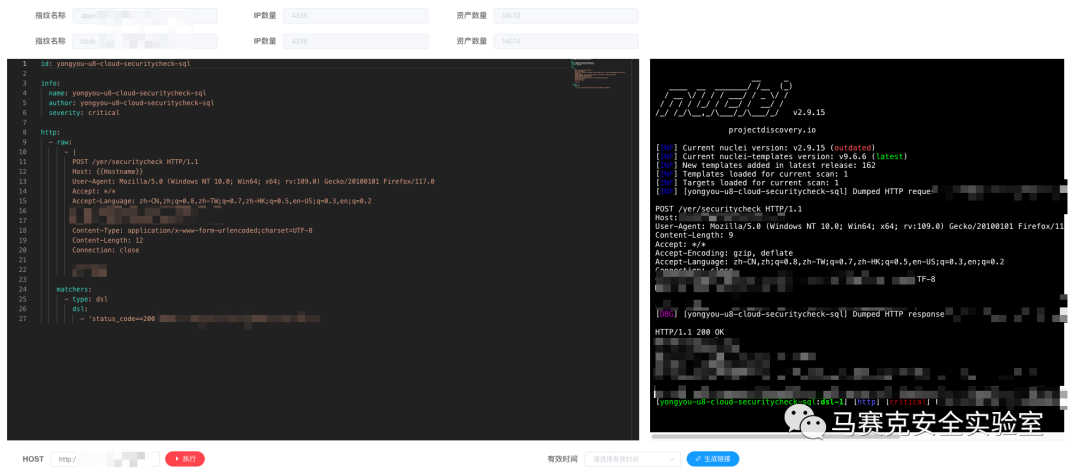Click the User-Agent line in the editor
The image size is (1080, 472).
[253, 181]
